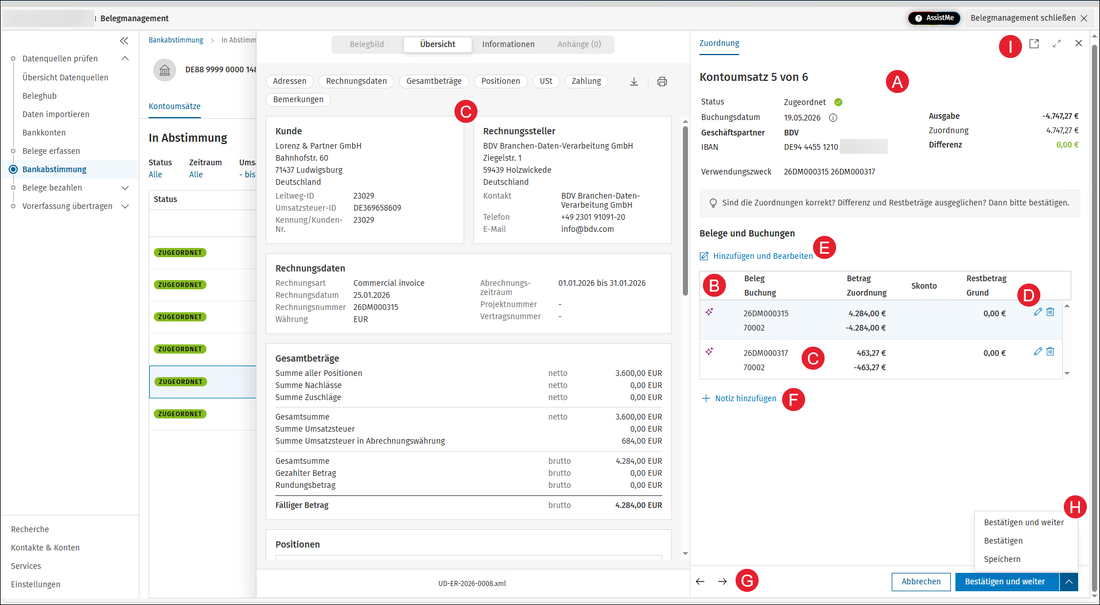
Task: Open Beleghub in the sidebar
Action: pyautogui.click(x=39, y=96)
